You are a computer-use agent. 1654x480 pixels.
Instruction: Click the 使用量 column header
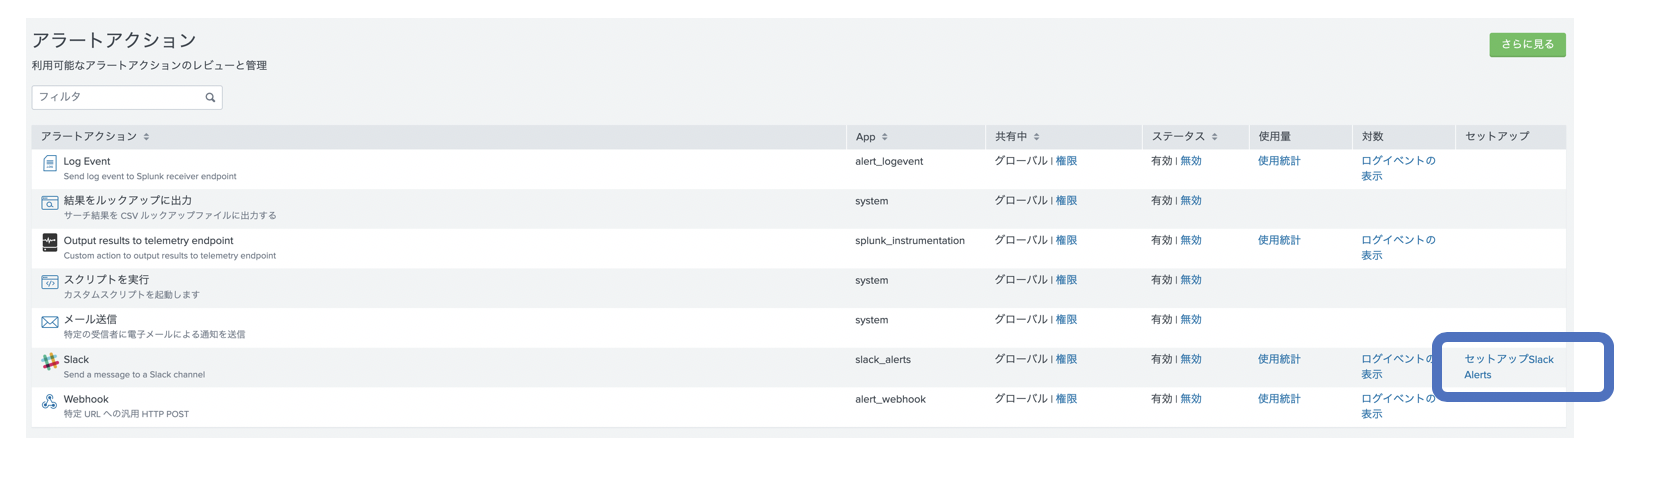click(x=1274, y=136)
